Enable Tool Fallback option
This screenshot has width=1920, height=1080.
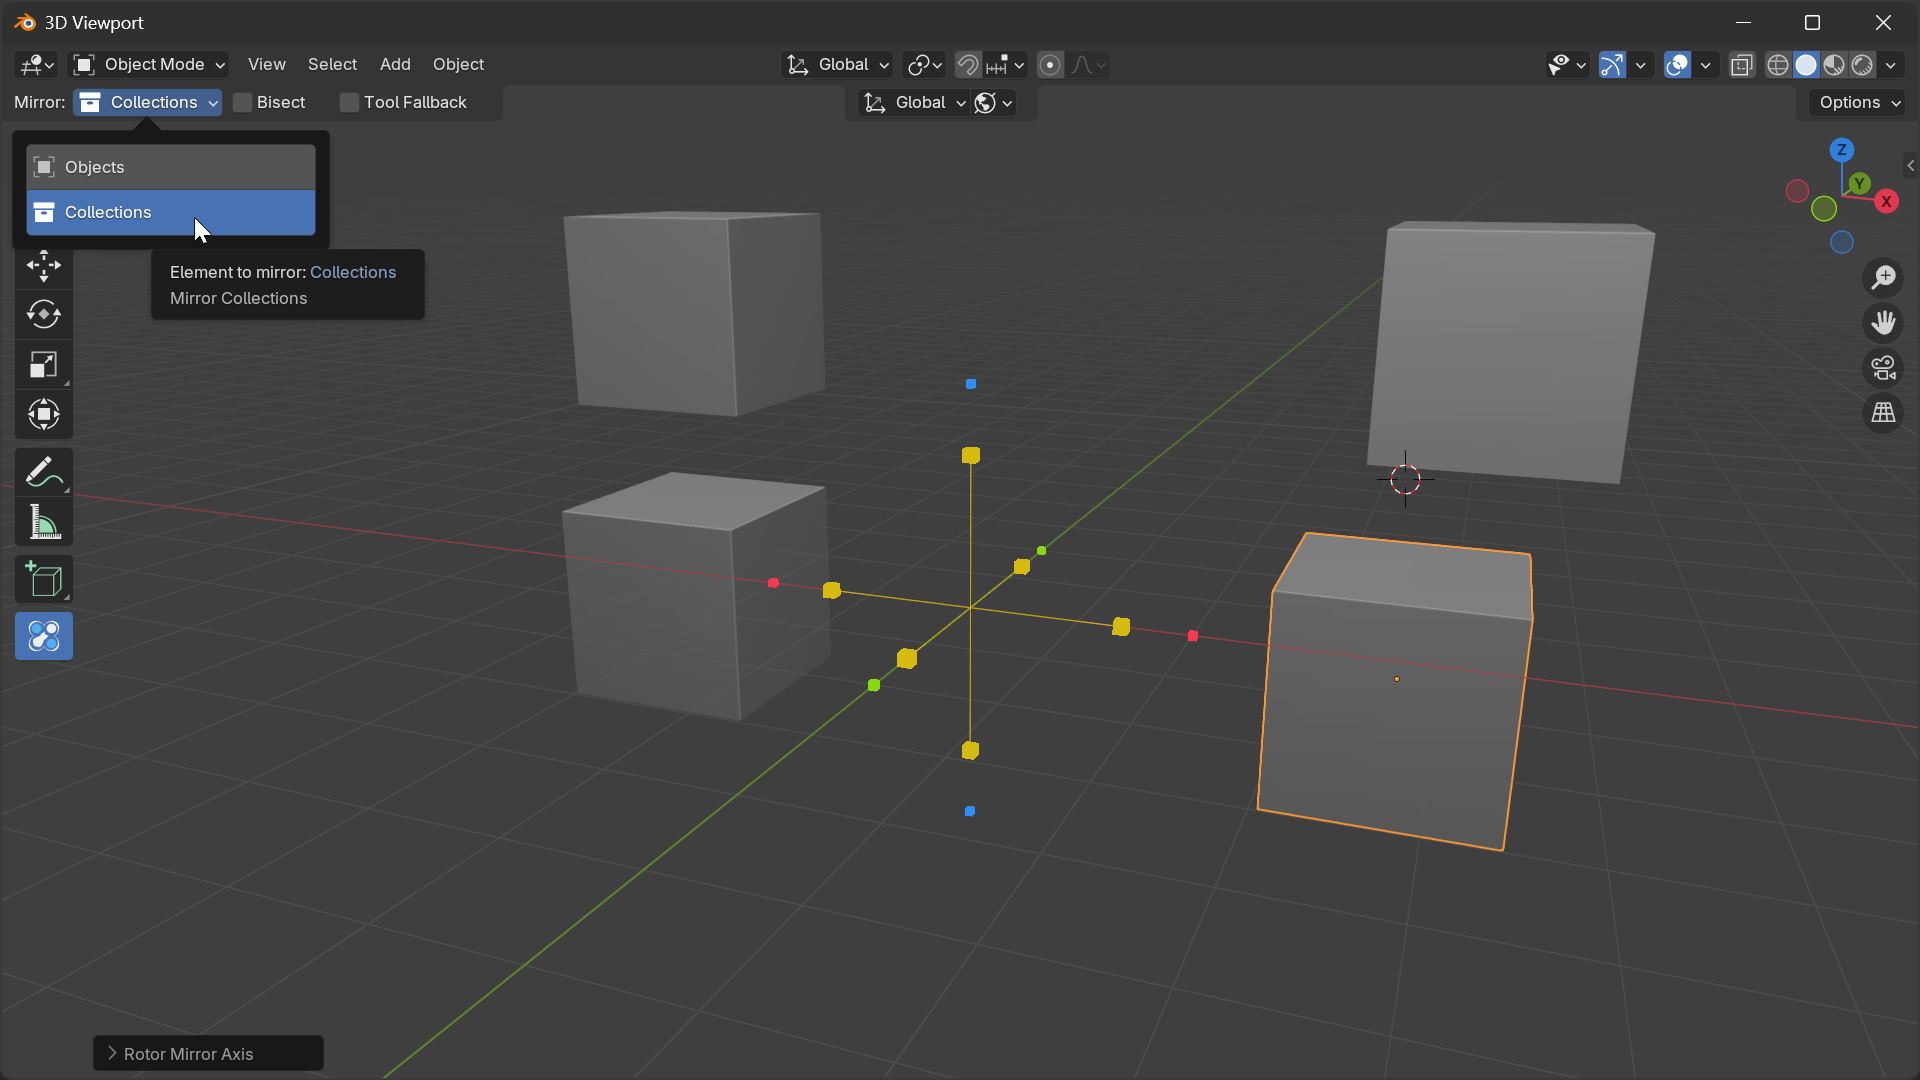pos(349,102)
